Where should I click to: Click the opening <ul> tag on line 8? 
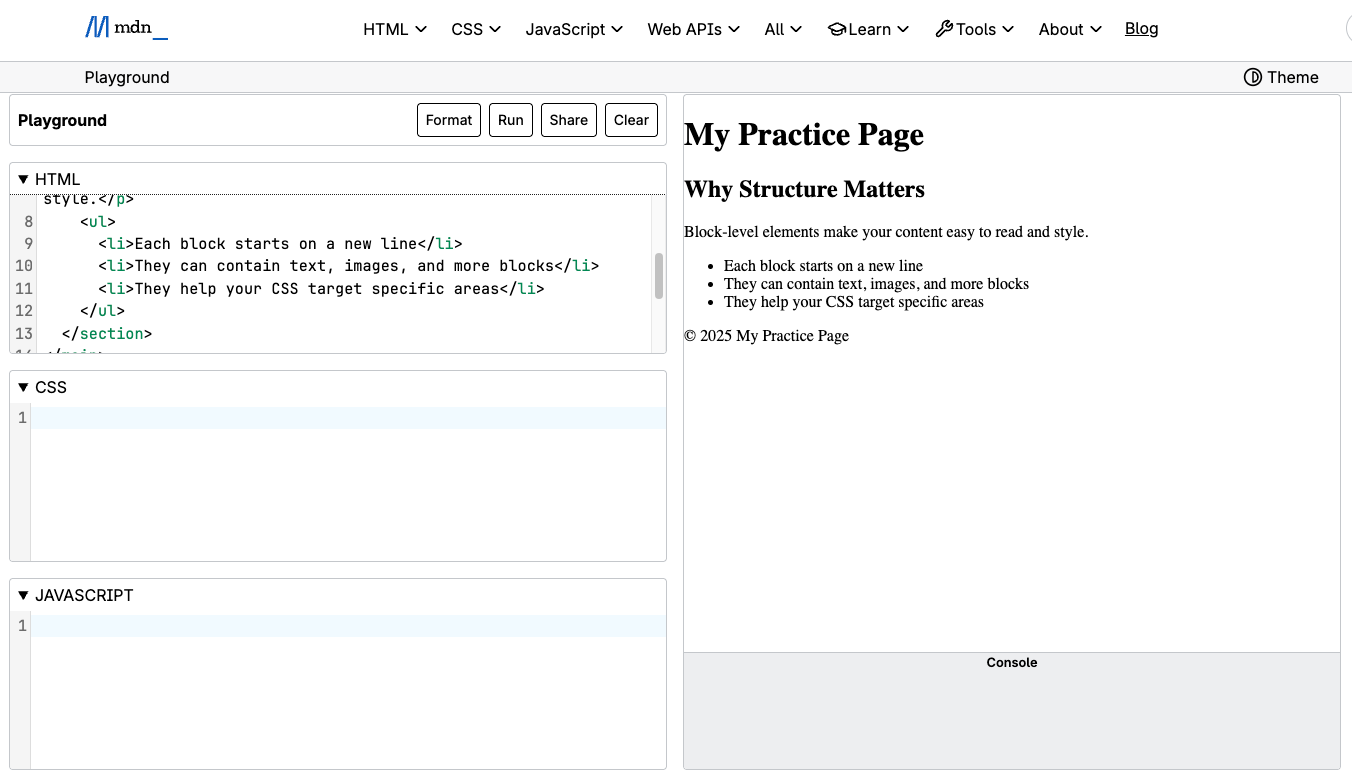98,222
